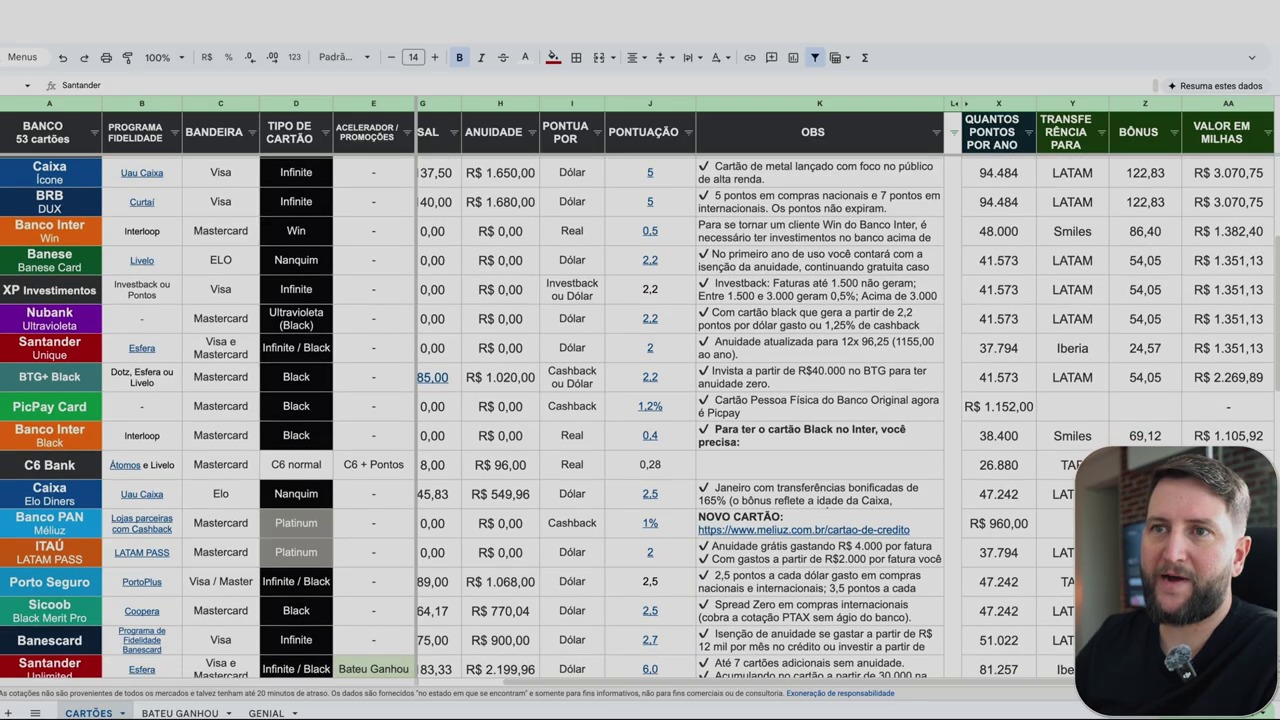Open the Curtaí link in BRB row

142,202
